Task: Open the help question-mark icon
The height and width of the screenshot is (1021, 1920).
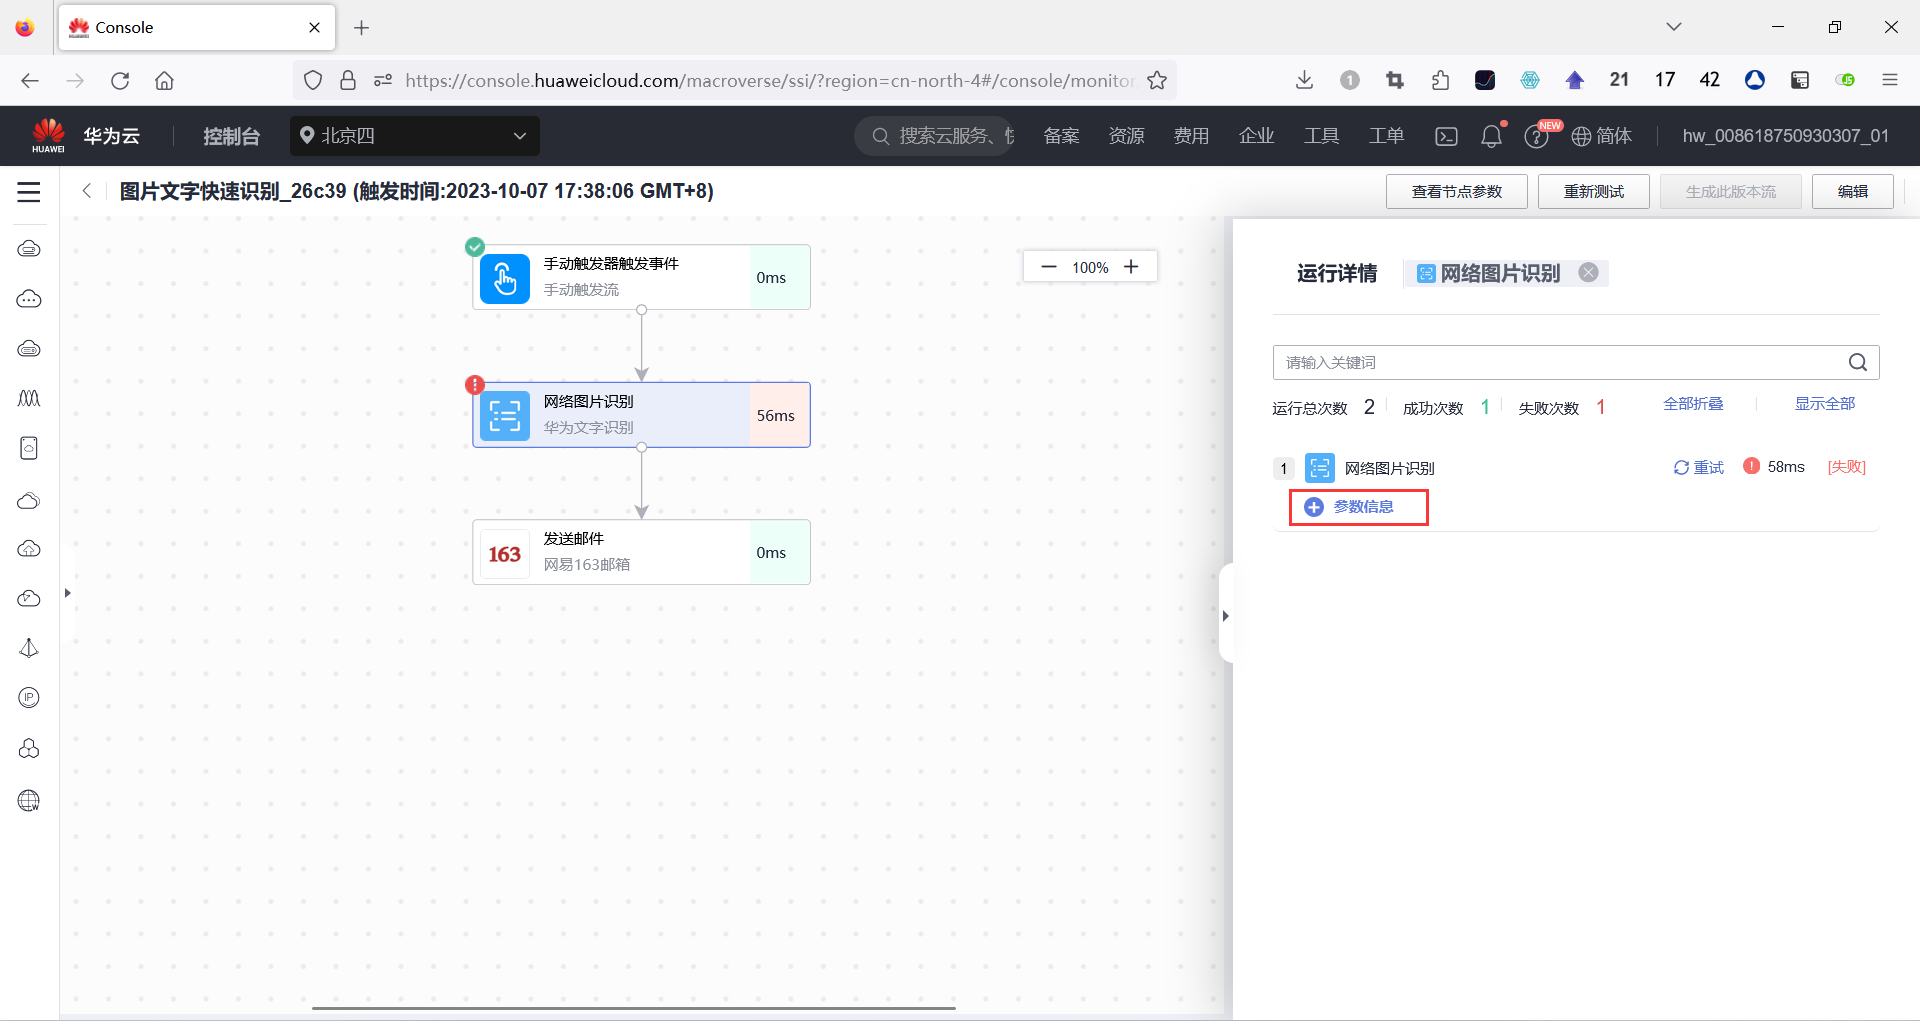Action: (x=1536, y=137)
